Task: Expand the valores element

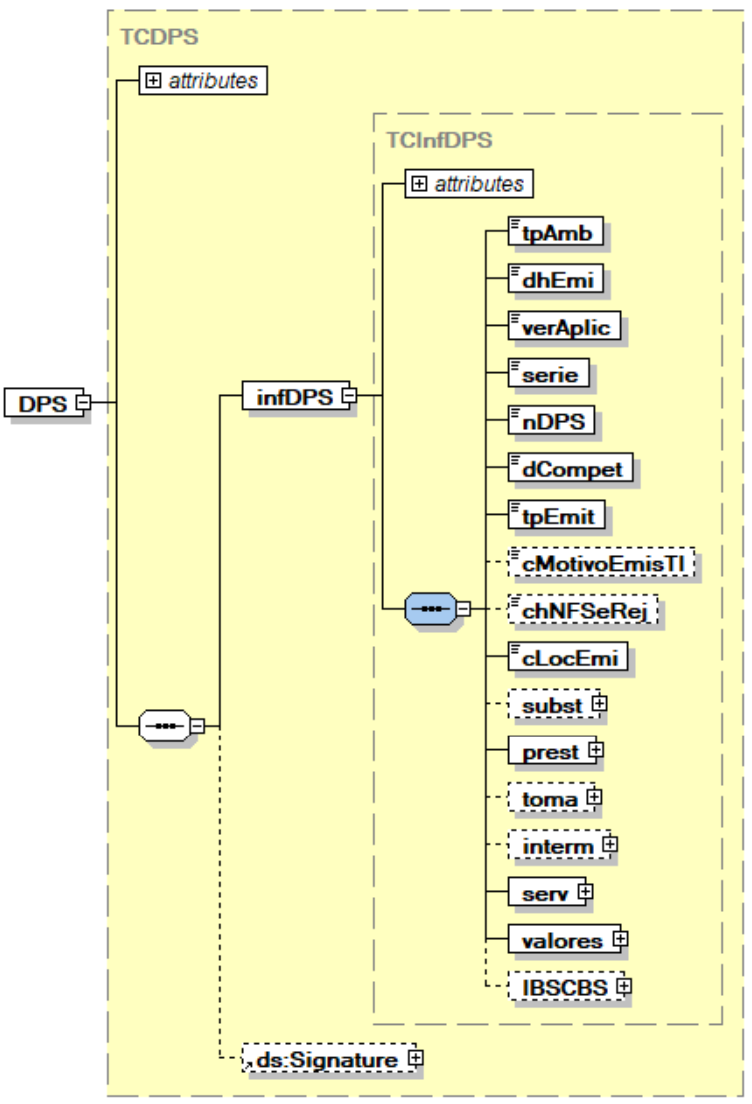Action: (x=621, y=939)
